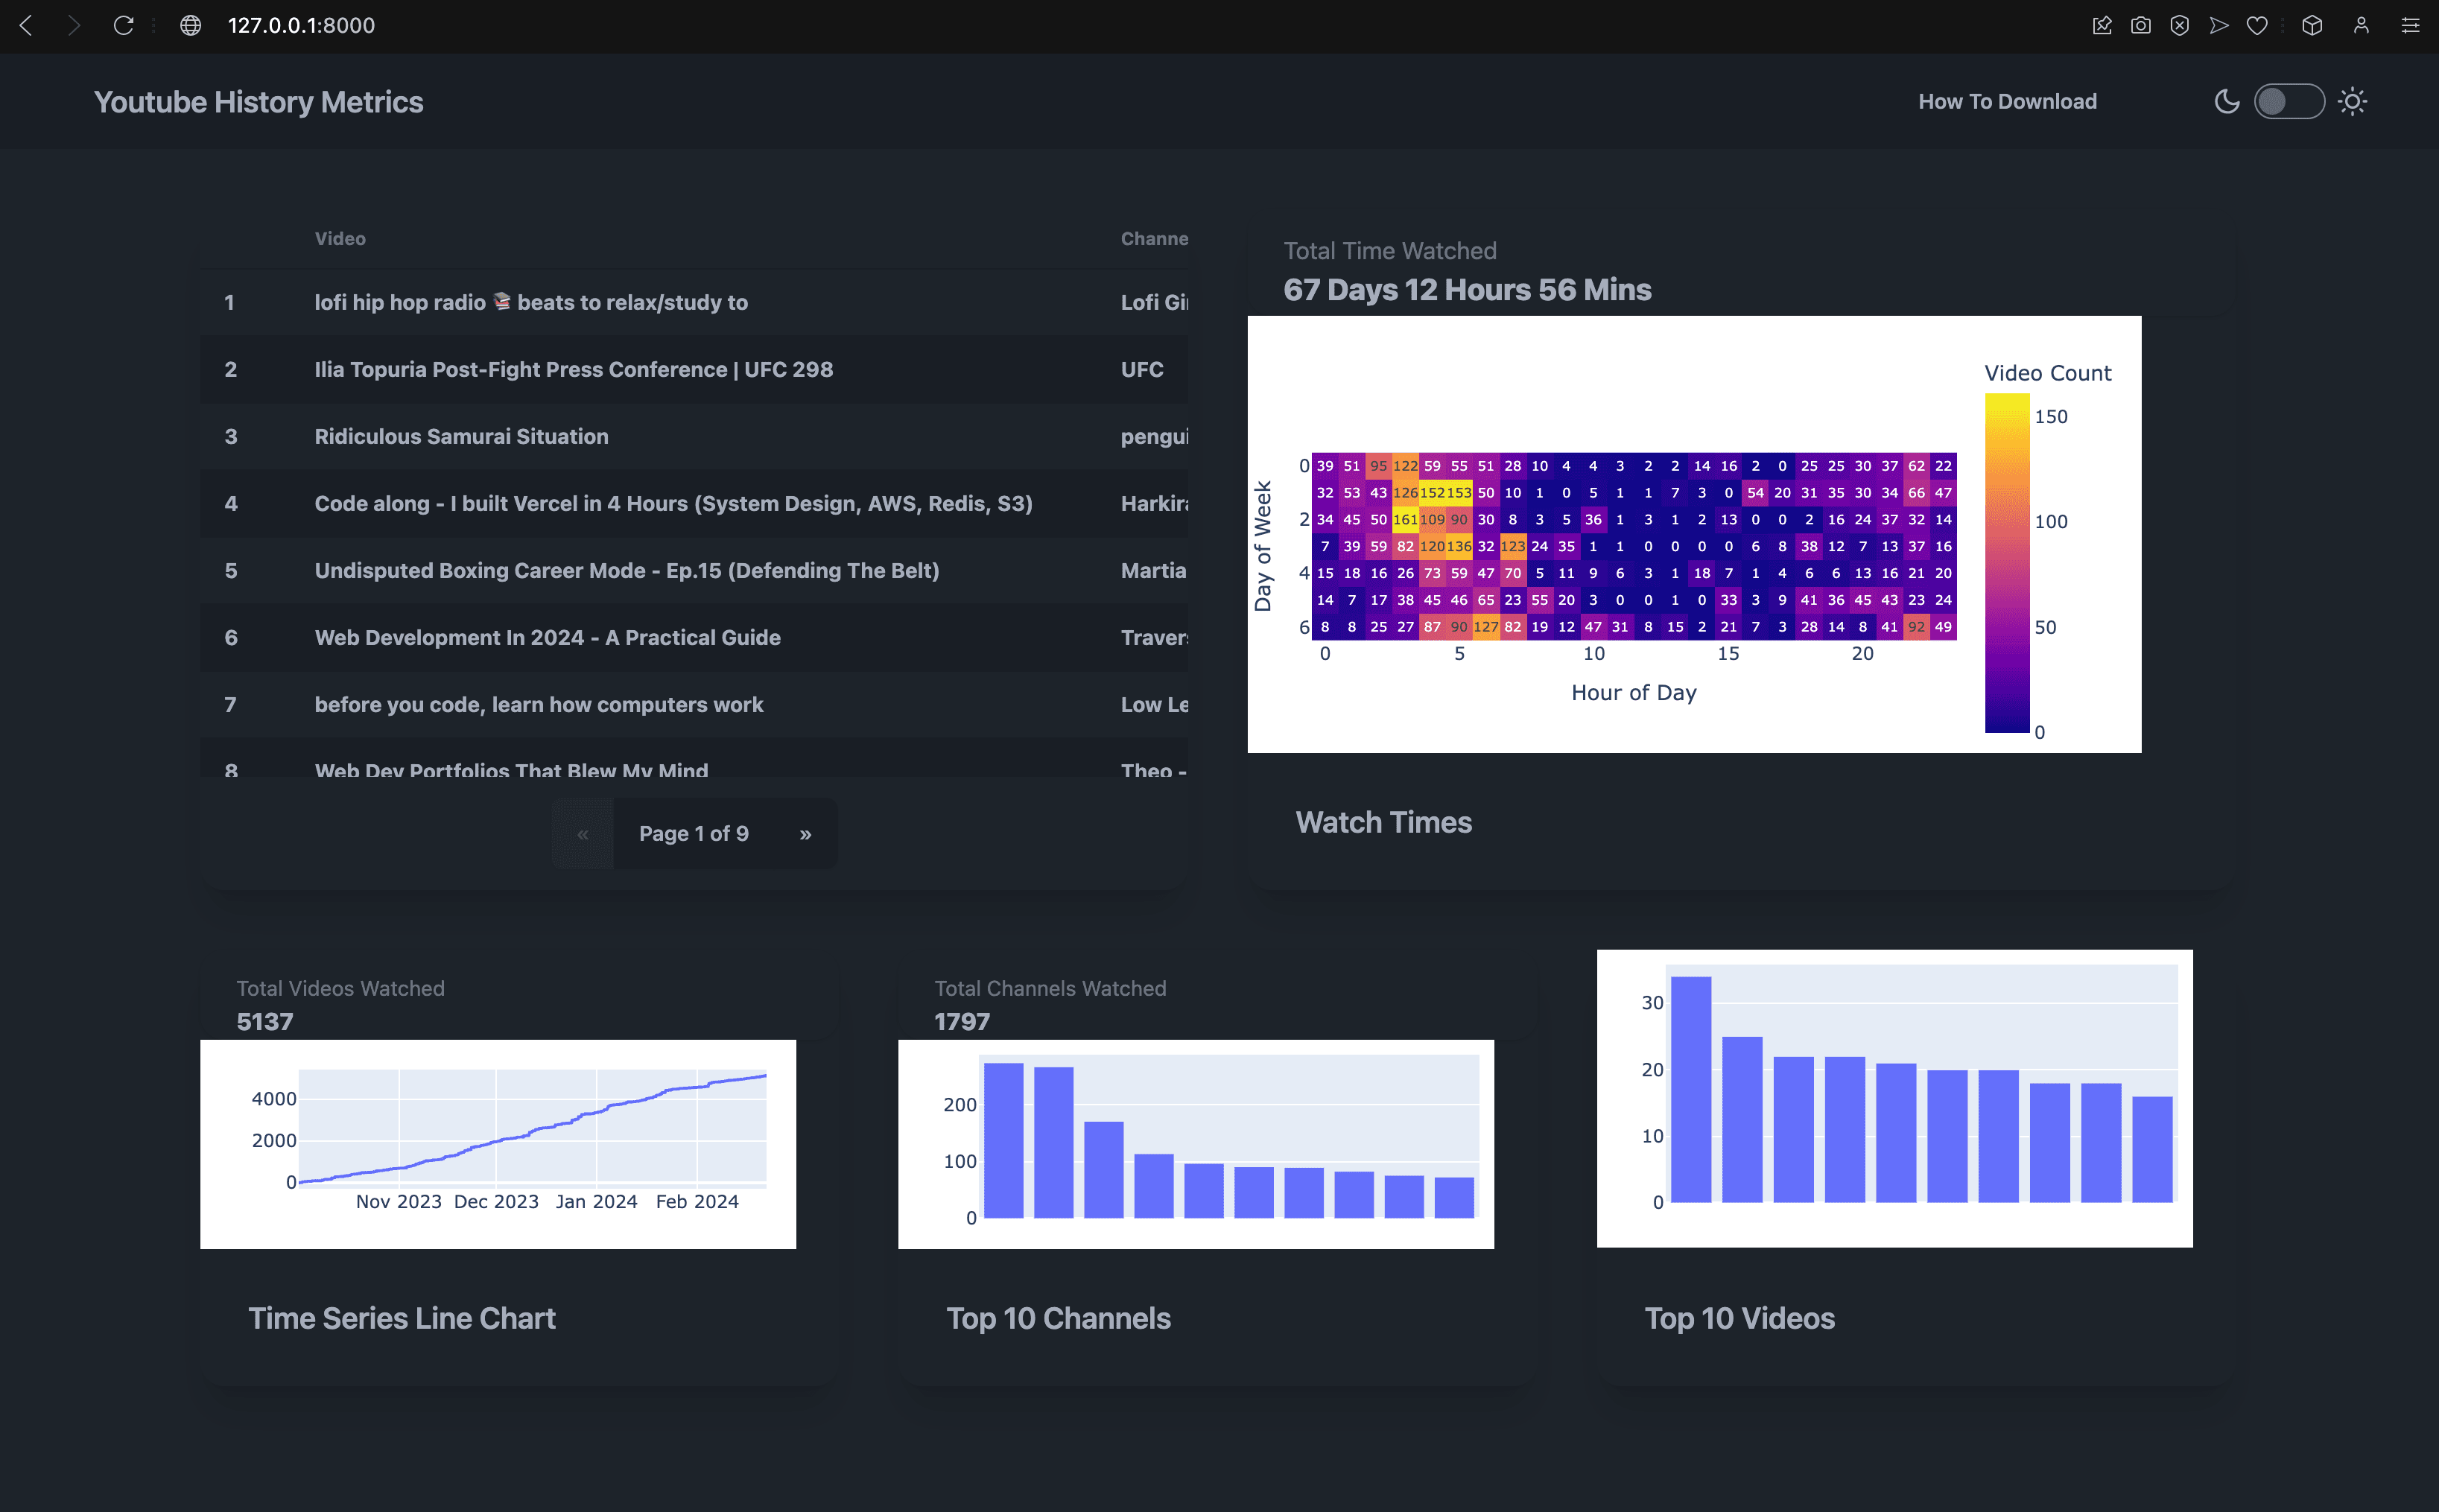The image size is (2439, 1512).
Task: Share the page via the send arrow
Action: 2218,25
